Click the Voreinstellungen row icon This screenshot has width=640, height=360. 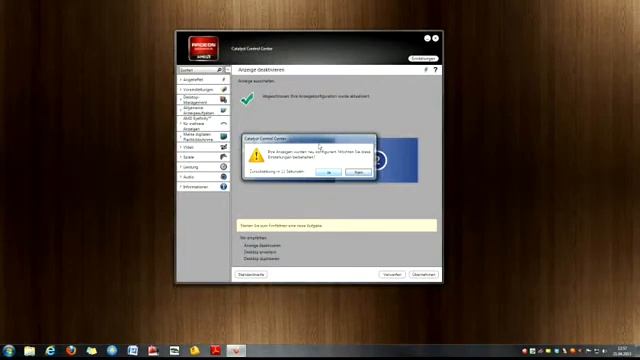(x=224, y=89)
